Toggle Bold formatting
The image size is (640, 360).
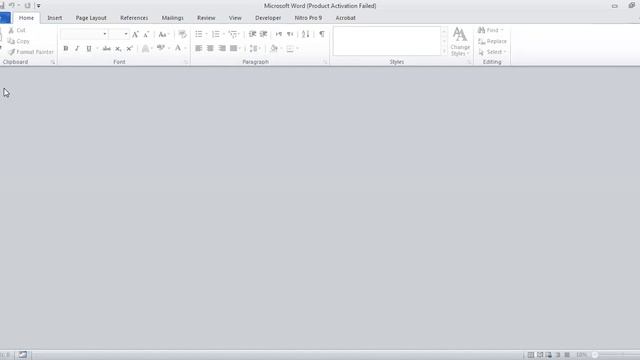tap(66, 49)
